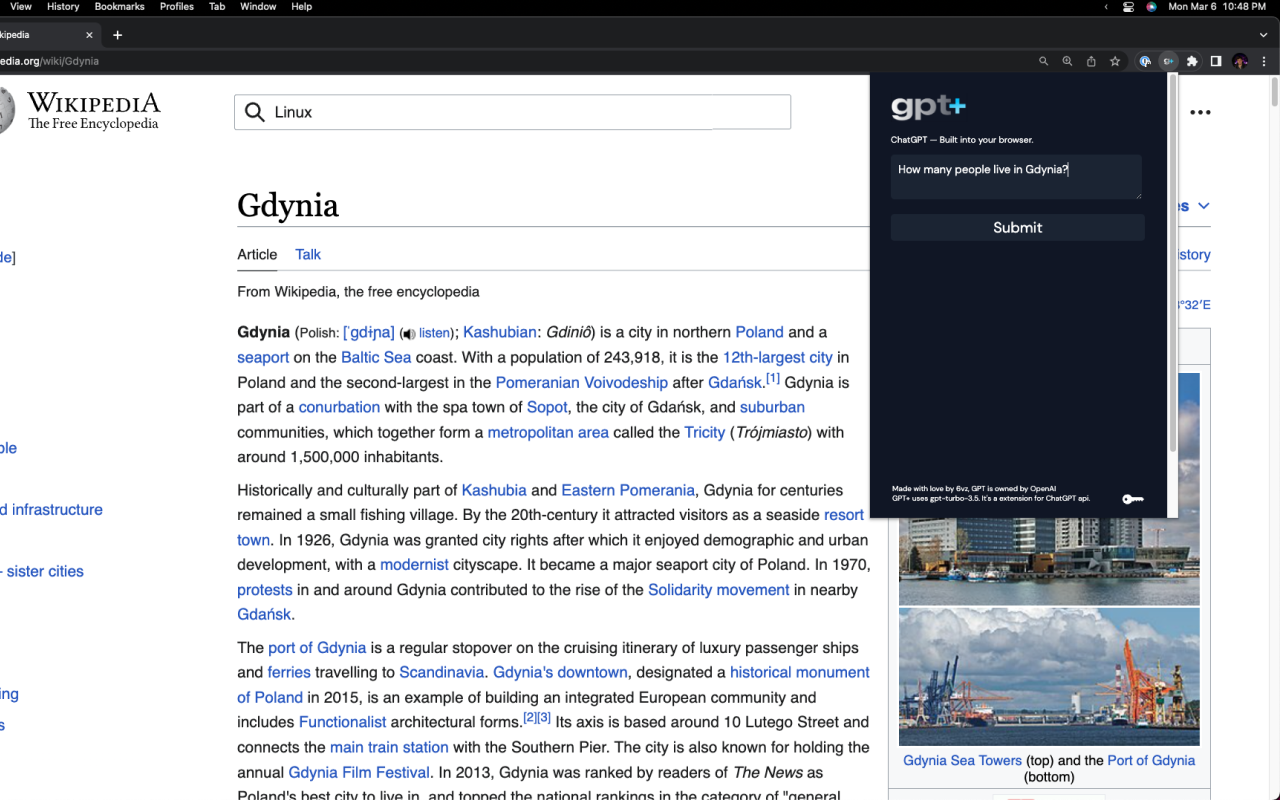Open macOS Control Center icon

(1128, 7)
